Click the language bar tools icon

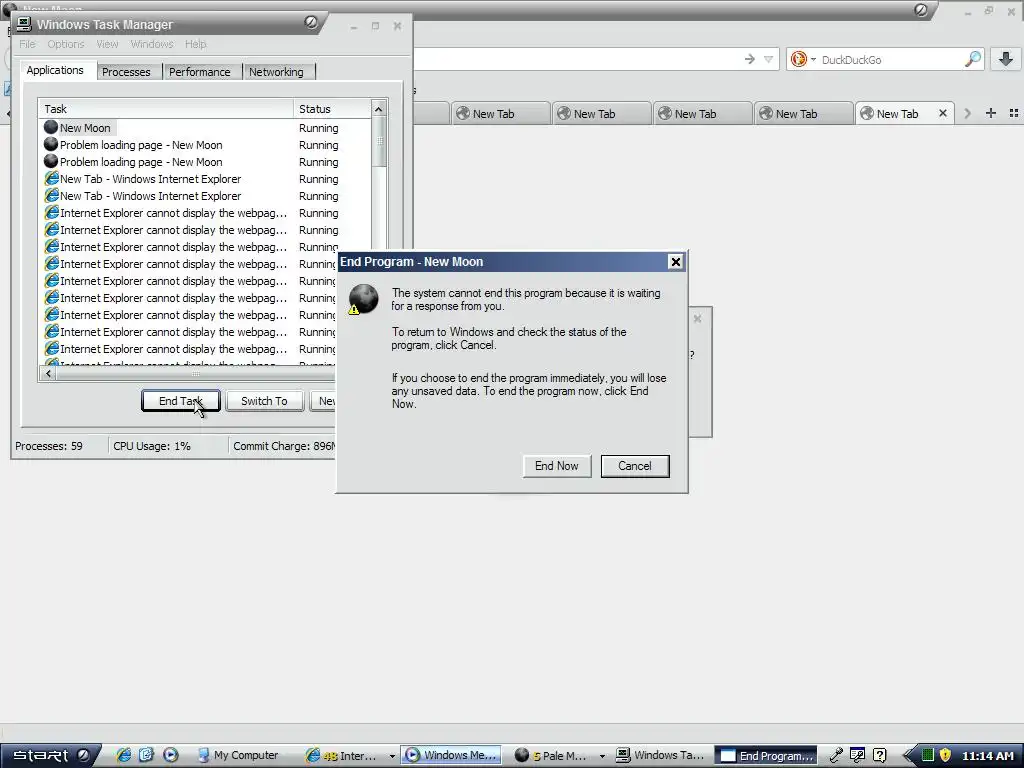(857, 756)
